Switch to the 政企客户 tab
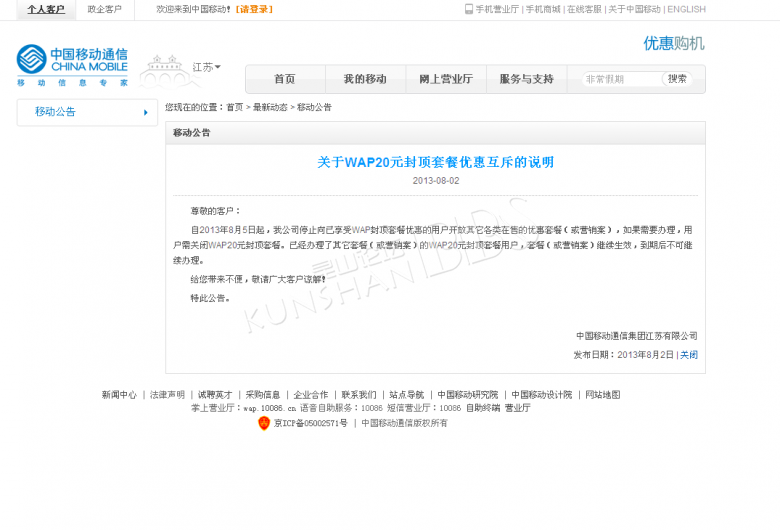The height and width of the screenshot is (530, 780). point(104,9)
